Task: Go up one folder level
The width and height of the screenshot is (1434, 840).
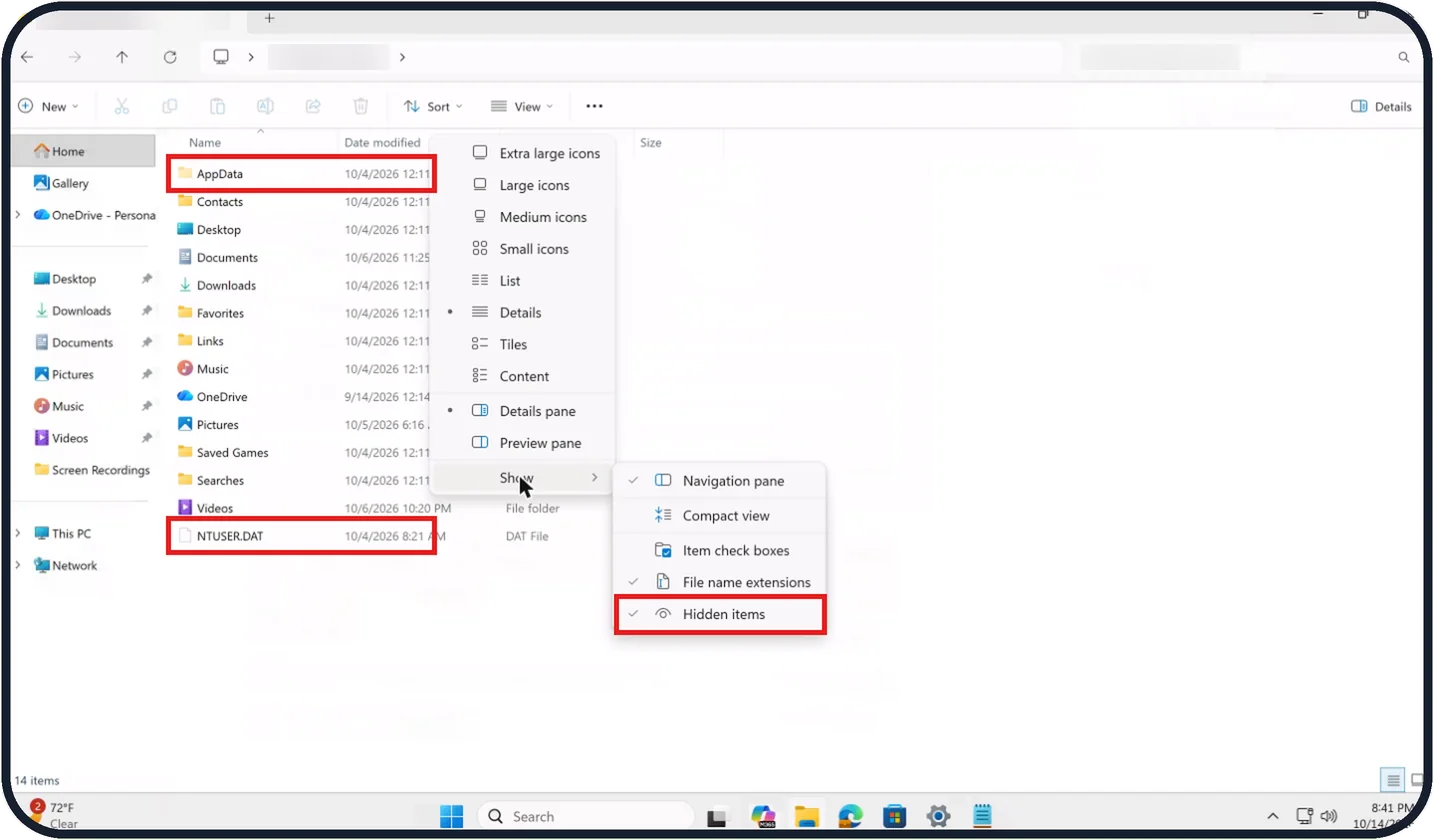Action: [x=122, y=57]
